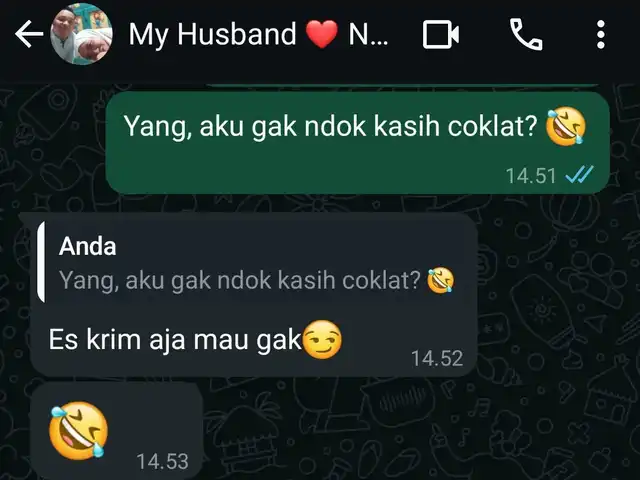
Task: Tap the Anda sender label in quote
Action: click(x=87, y=246)
